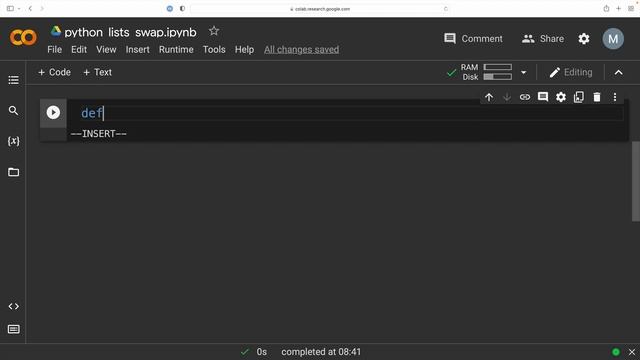Run the code cell

tap(53, 112)
